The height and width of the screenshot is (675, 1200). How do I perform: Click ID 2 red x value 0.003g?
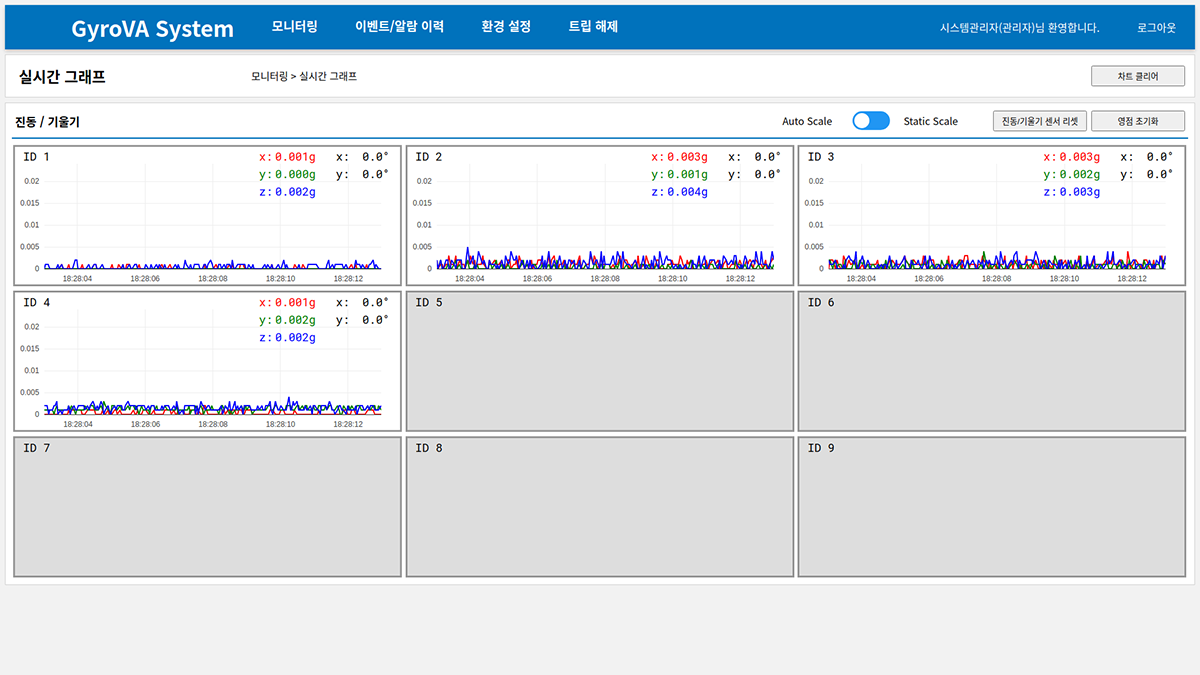pyautogui.click(x=679, y=157)
